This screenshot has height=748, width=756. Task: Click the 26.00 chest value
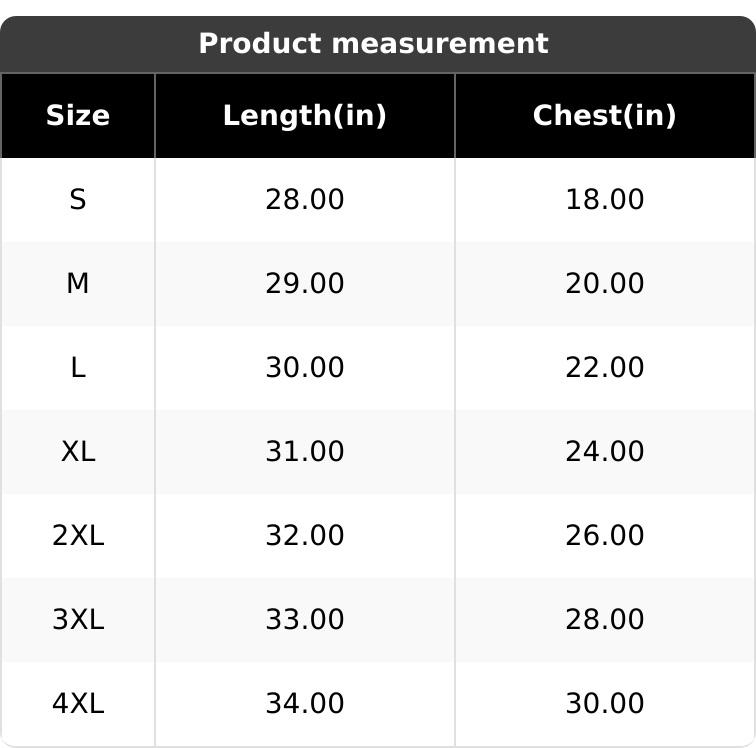(604, 536)
